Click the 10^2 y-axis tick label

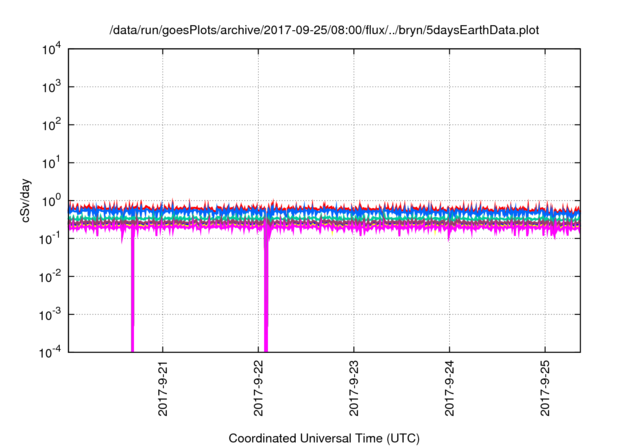pos(51,125)
